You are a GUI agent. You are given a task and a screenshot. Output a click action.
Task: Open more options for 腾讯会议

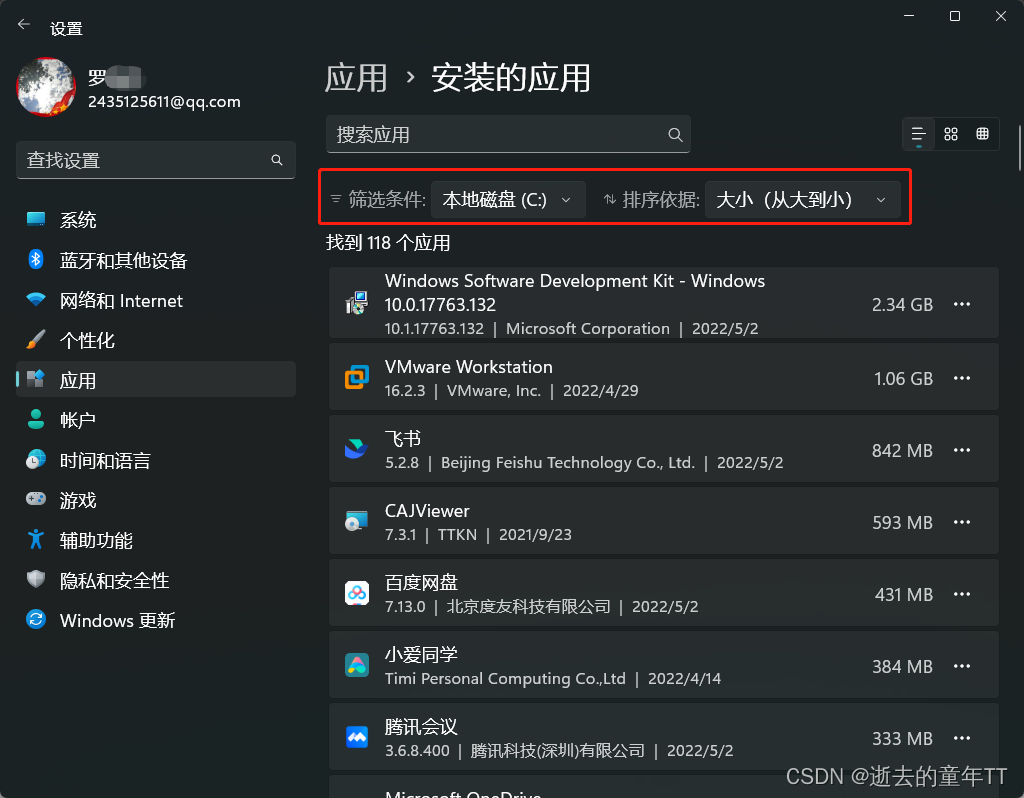[962, 738]
